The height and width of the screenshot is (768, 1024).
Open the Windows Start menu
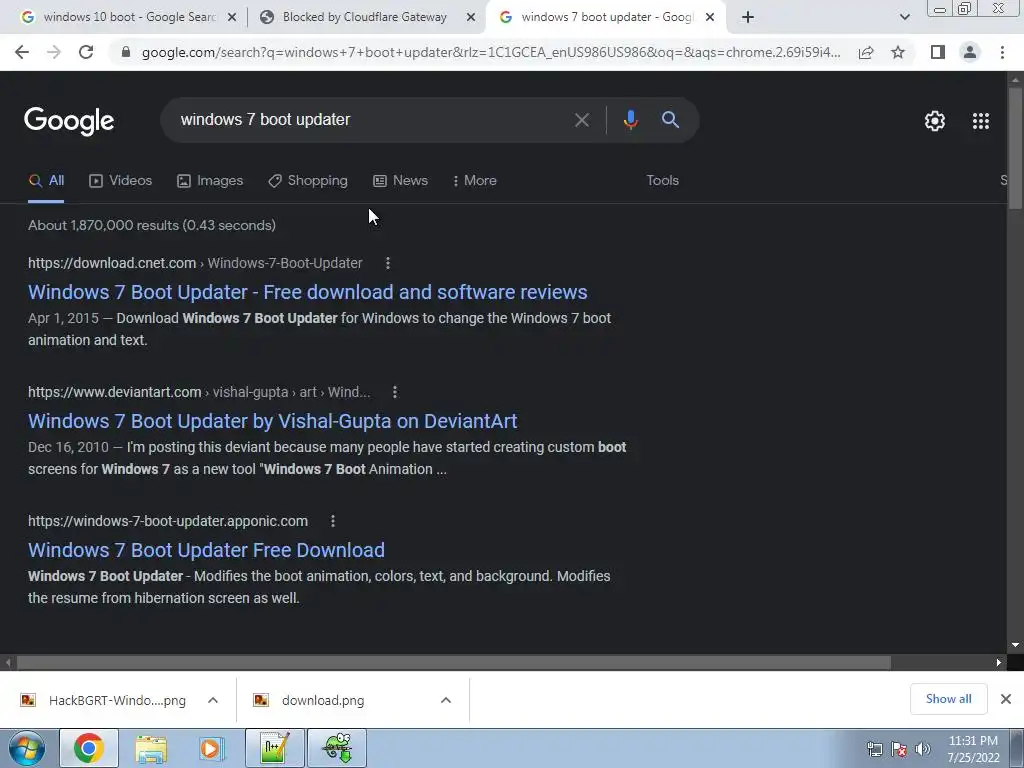27,748
